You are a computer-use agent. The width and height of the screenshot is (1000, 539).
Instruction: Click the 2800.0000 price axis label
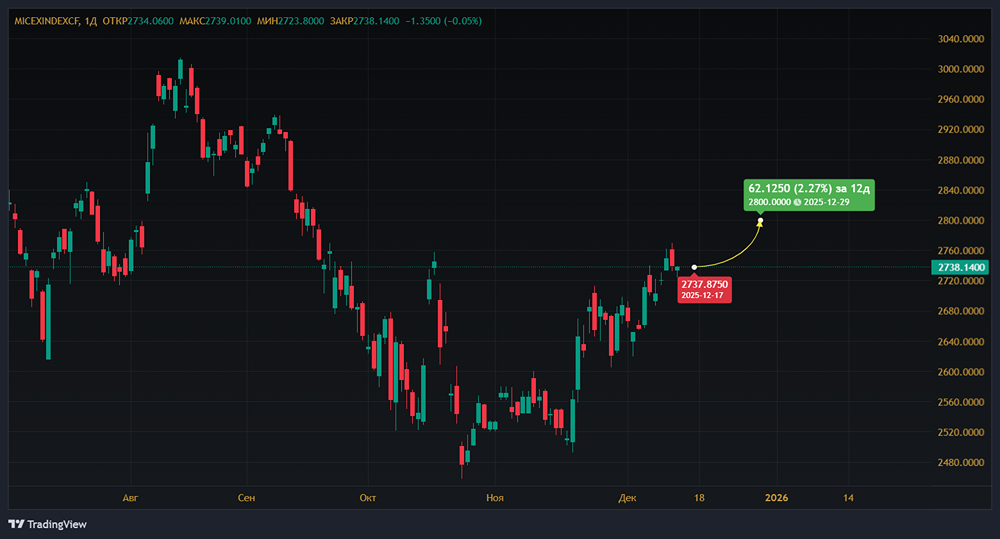point(960,221)
